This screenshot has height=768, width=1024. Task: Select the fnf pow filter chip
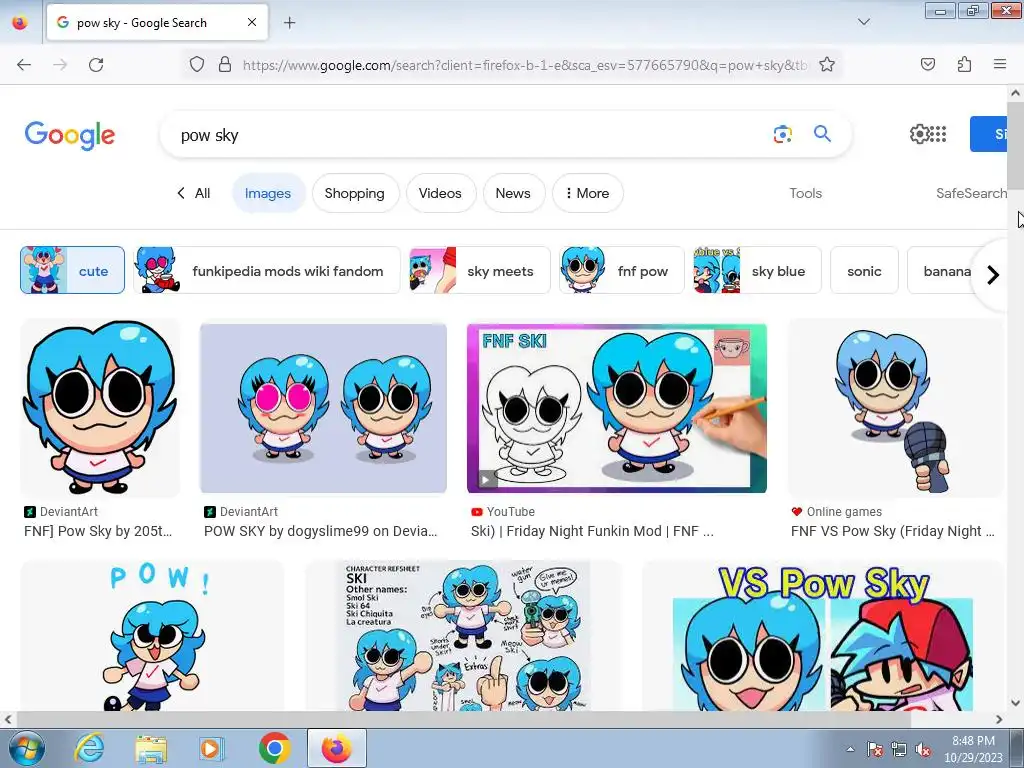click(622, 270)
